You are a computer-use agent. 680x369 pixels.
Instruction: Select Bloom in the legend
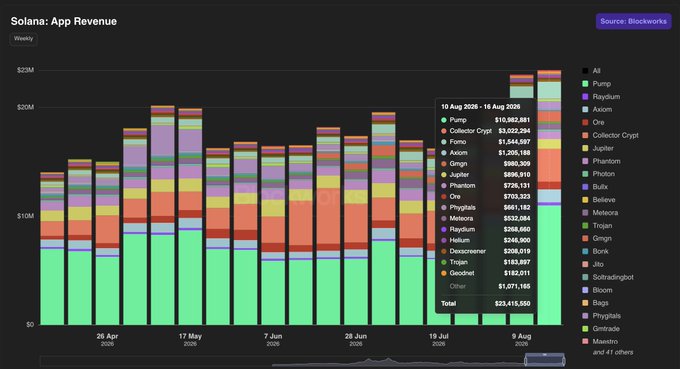597,290
